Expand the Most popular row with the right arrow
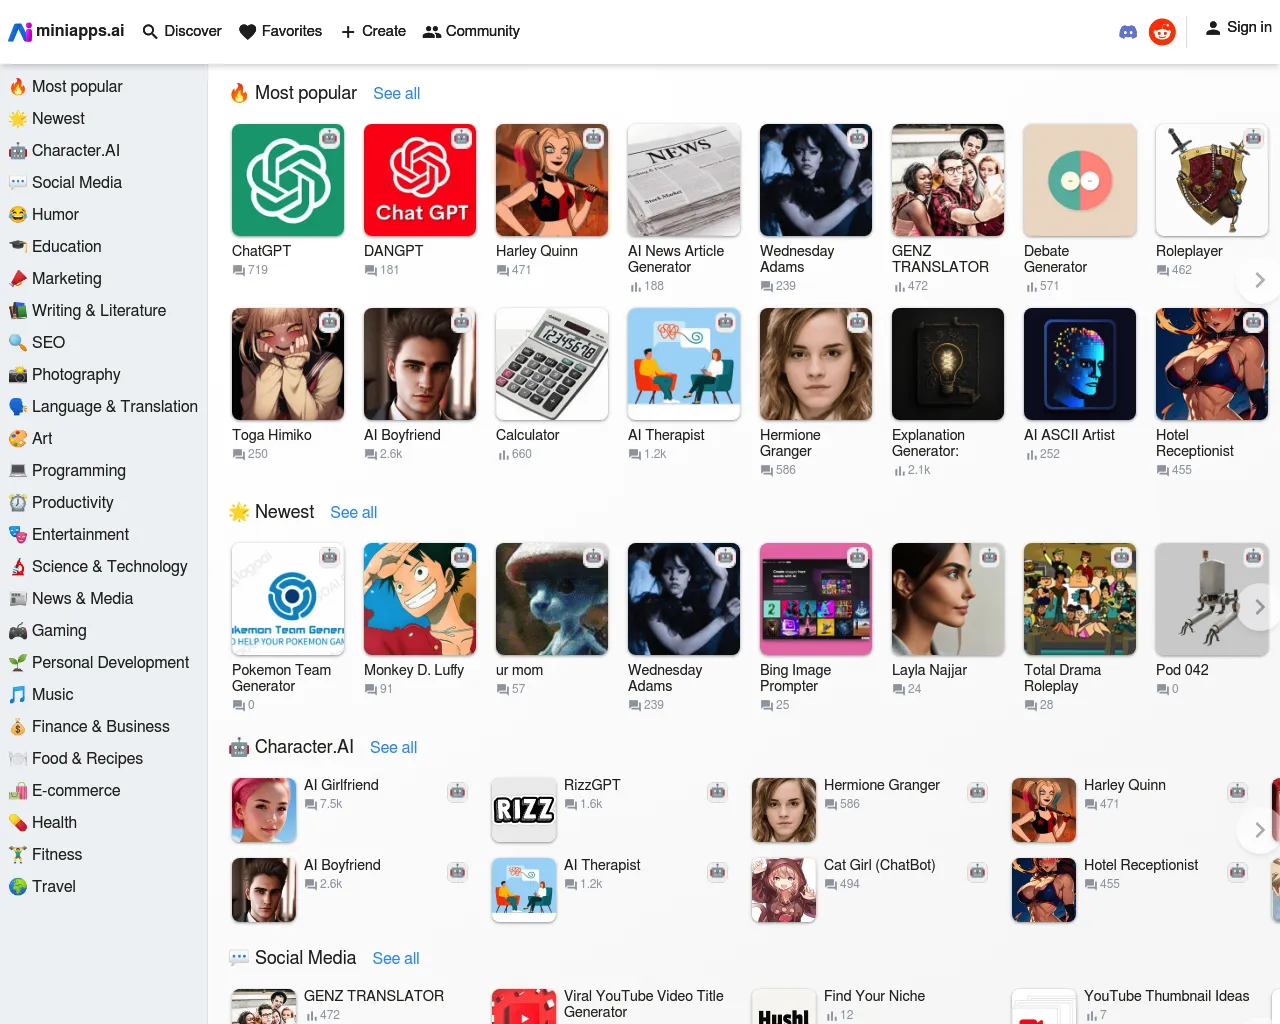This screenshot has height=1024, width=1280. tap(1258, 280)
